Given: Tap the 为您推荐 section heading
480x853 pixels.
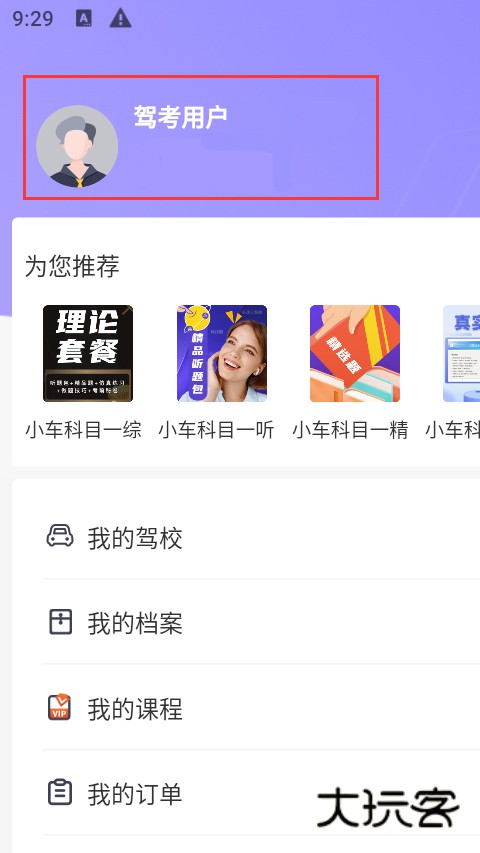Looking at the screenshot, I should click(72, 267).
